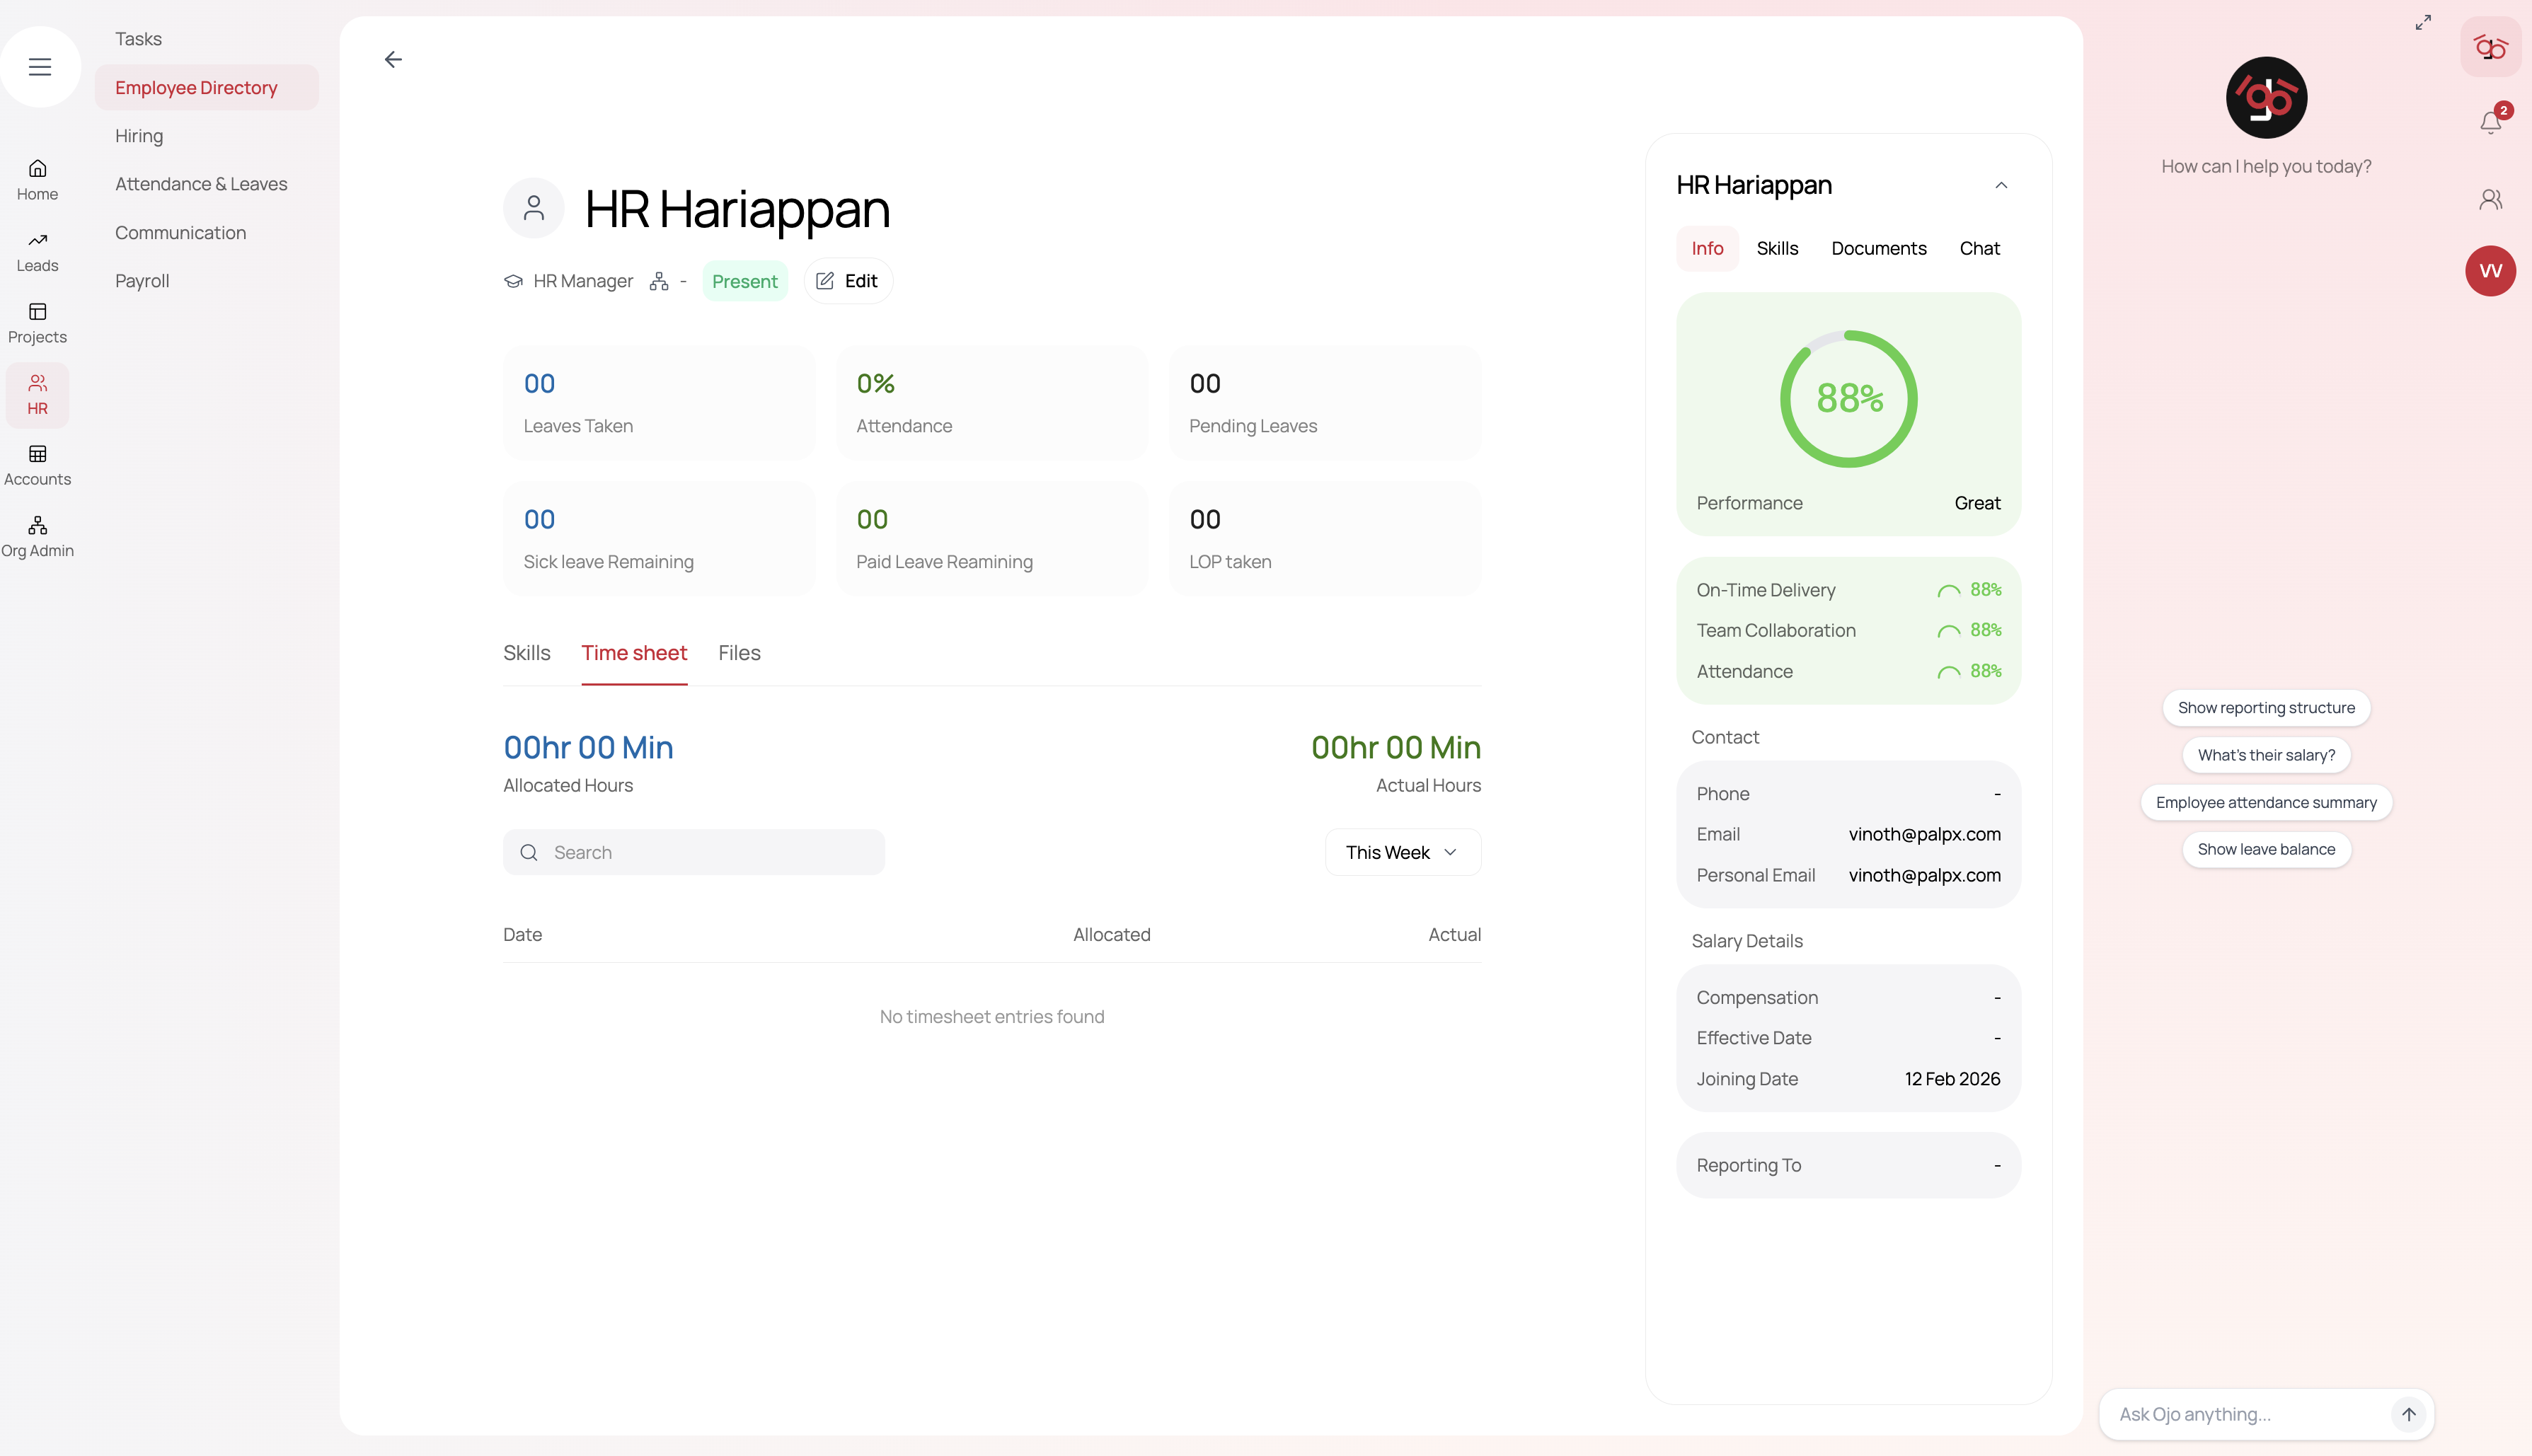Send the message with the arrow button

(2408, 1414)
